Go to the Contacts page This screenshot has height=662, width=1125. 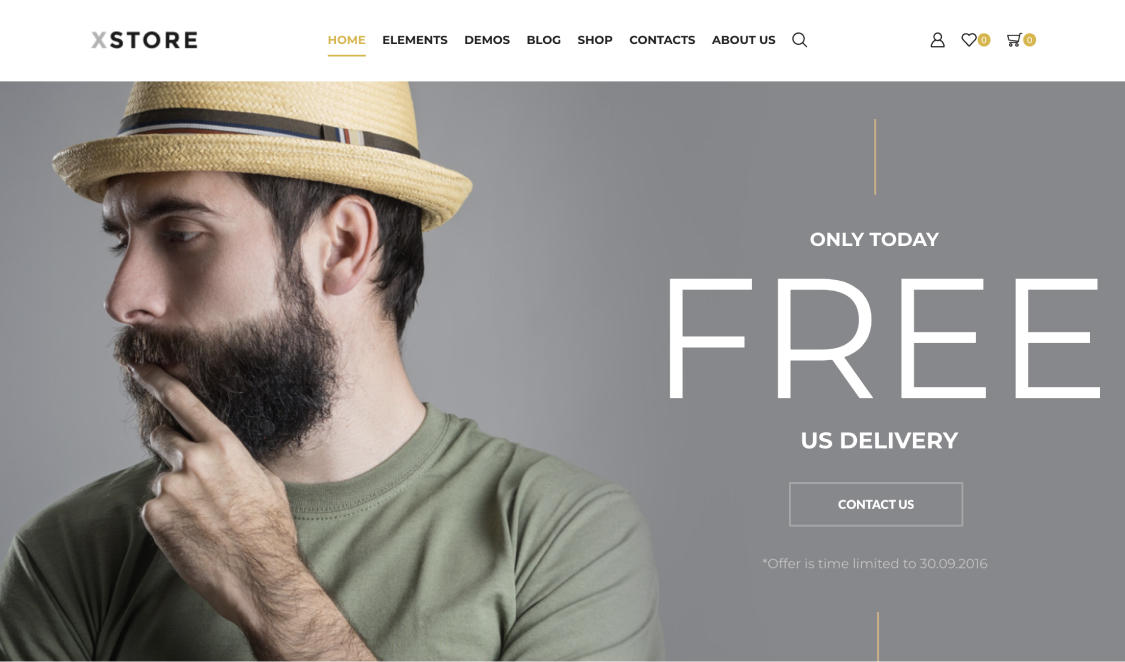662,40
